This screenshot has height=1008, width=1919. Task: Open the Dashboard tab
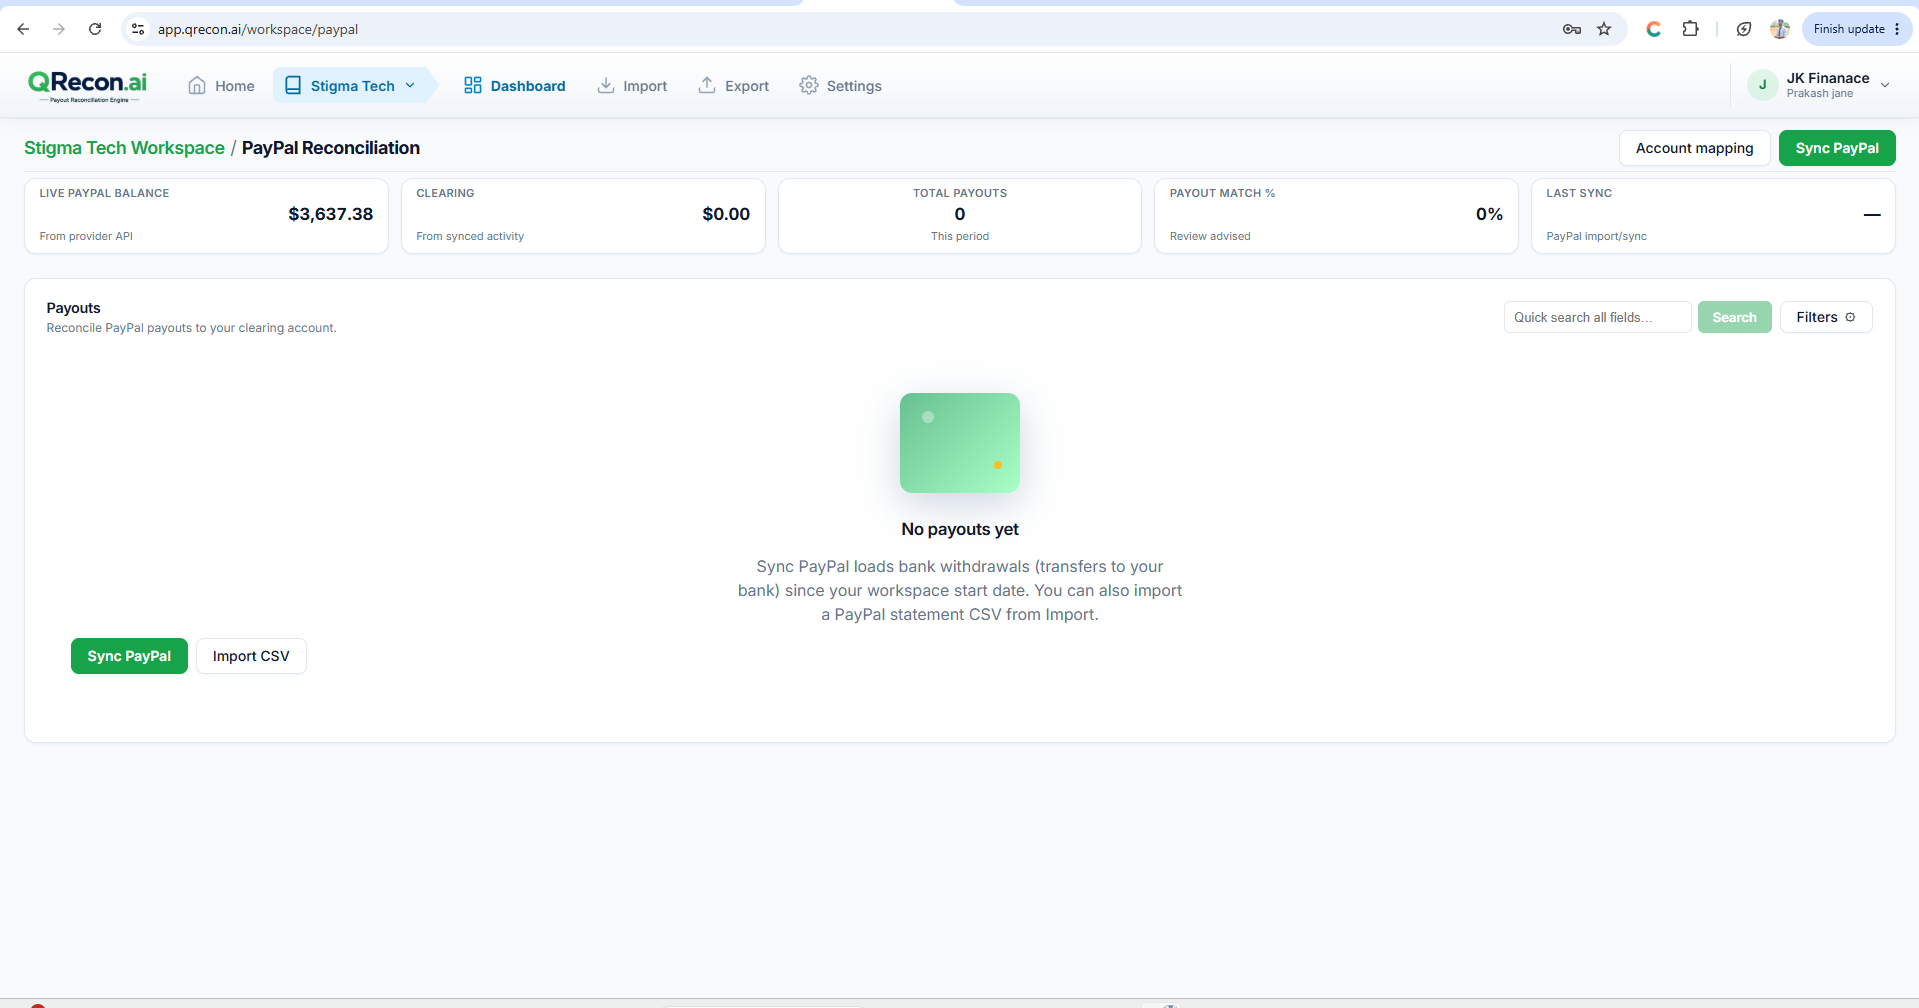point(515,86)
